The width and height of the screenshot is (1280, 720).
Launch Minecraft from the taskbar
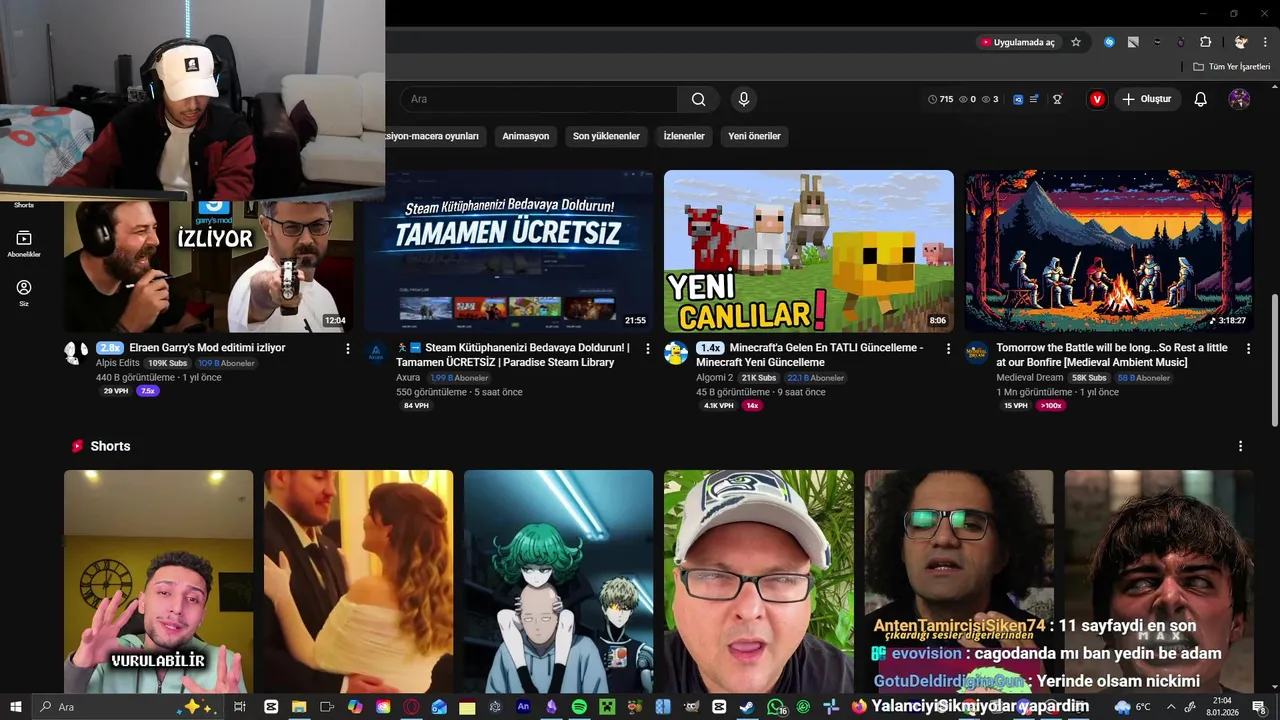607,707
